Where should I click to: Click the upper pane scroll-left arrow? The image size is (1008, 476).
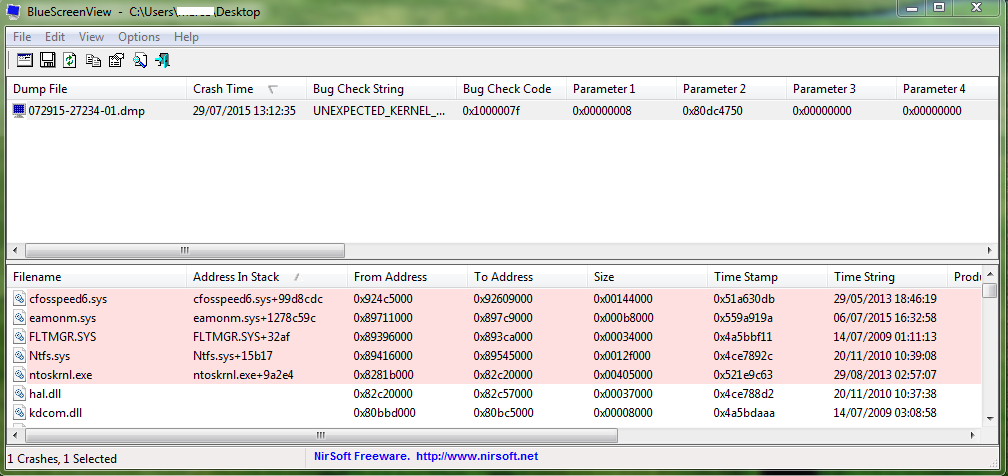[15, 250]
